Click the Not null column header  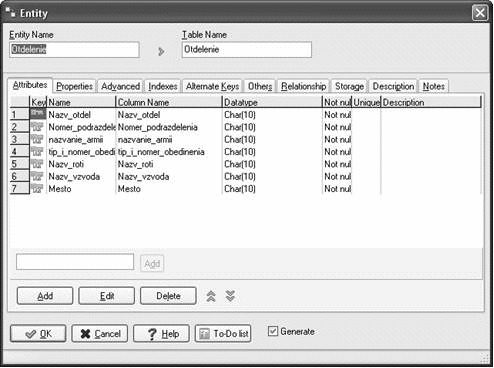tap(337, 102)
